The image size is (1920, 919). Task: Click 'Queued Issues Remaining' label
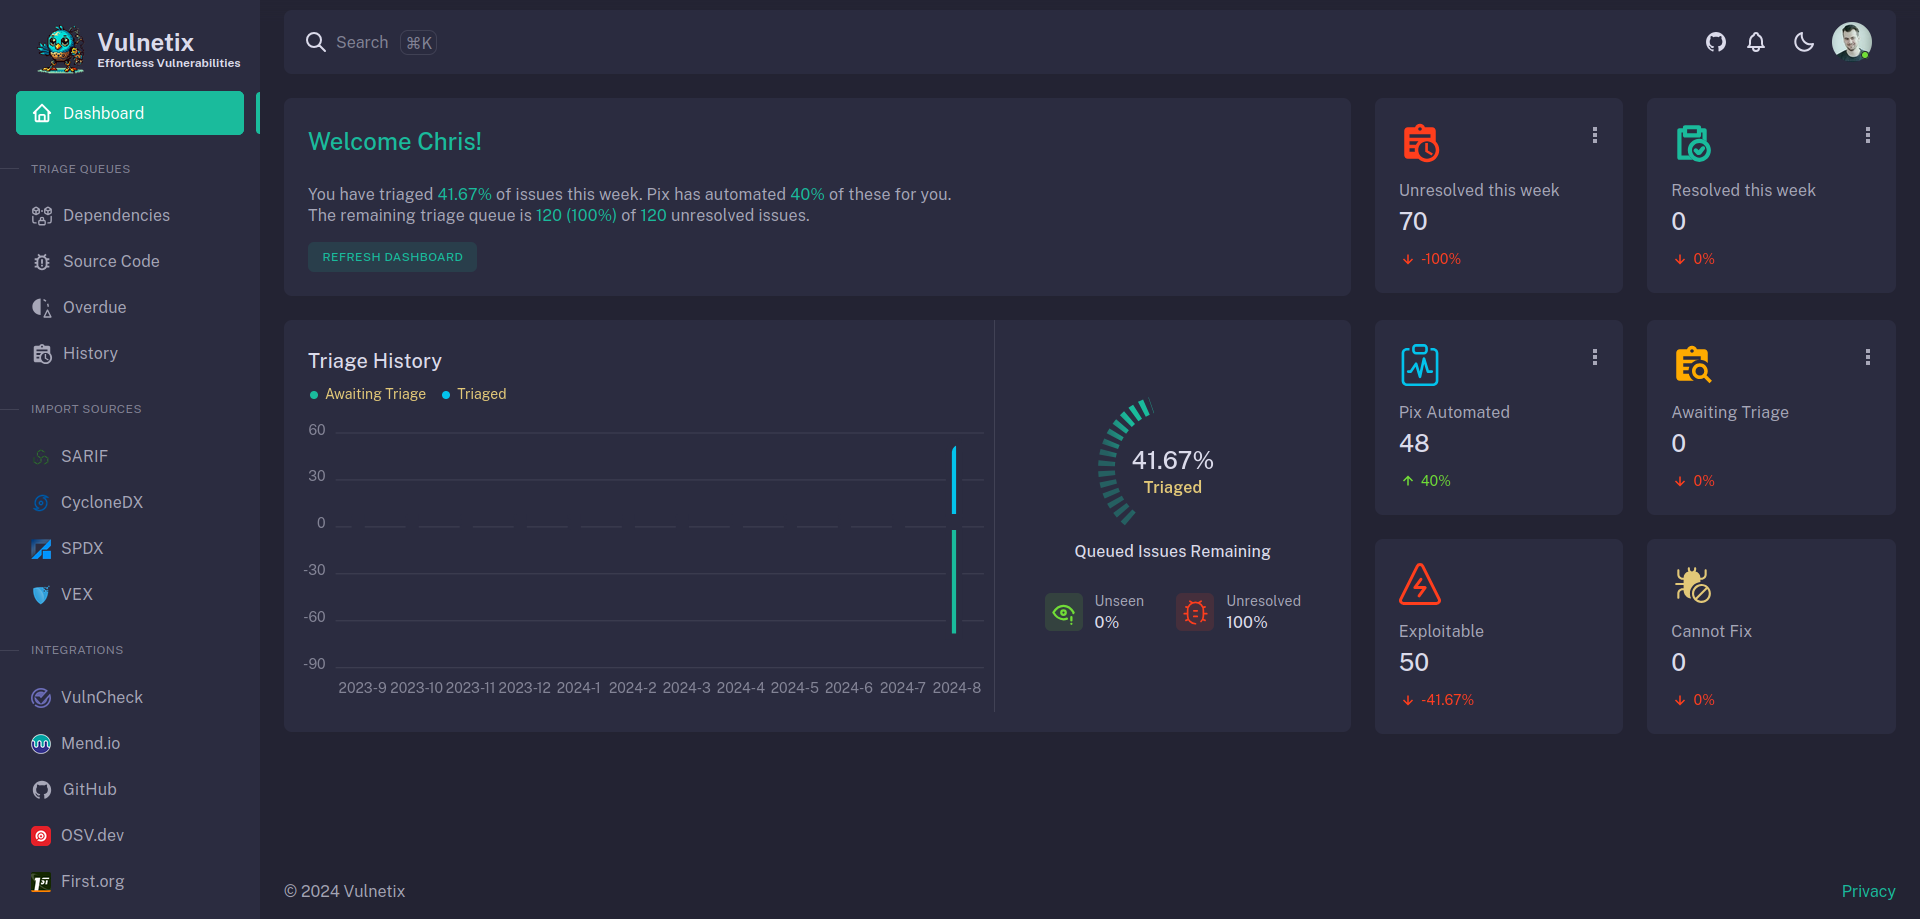pos(1172,551)
